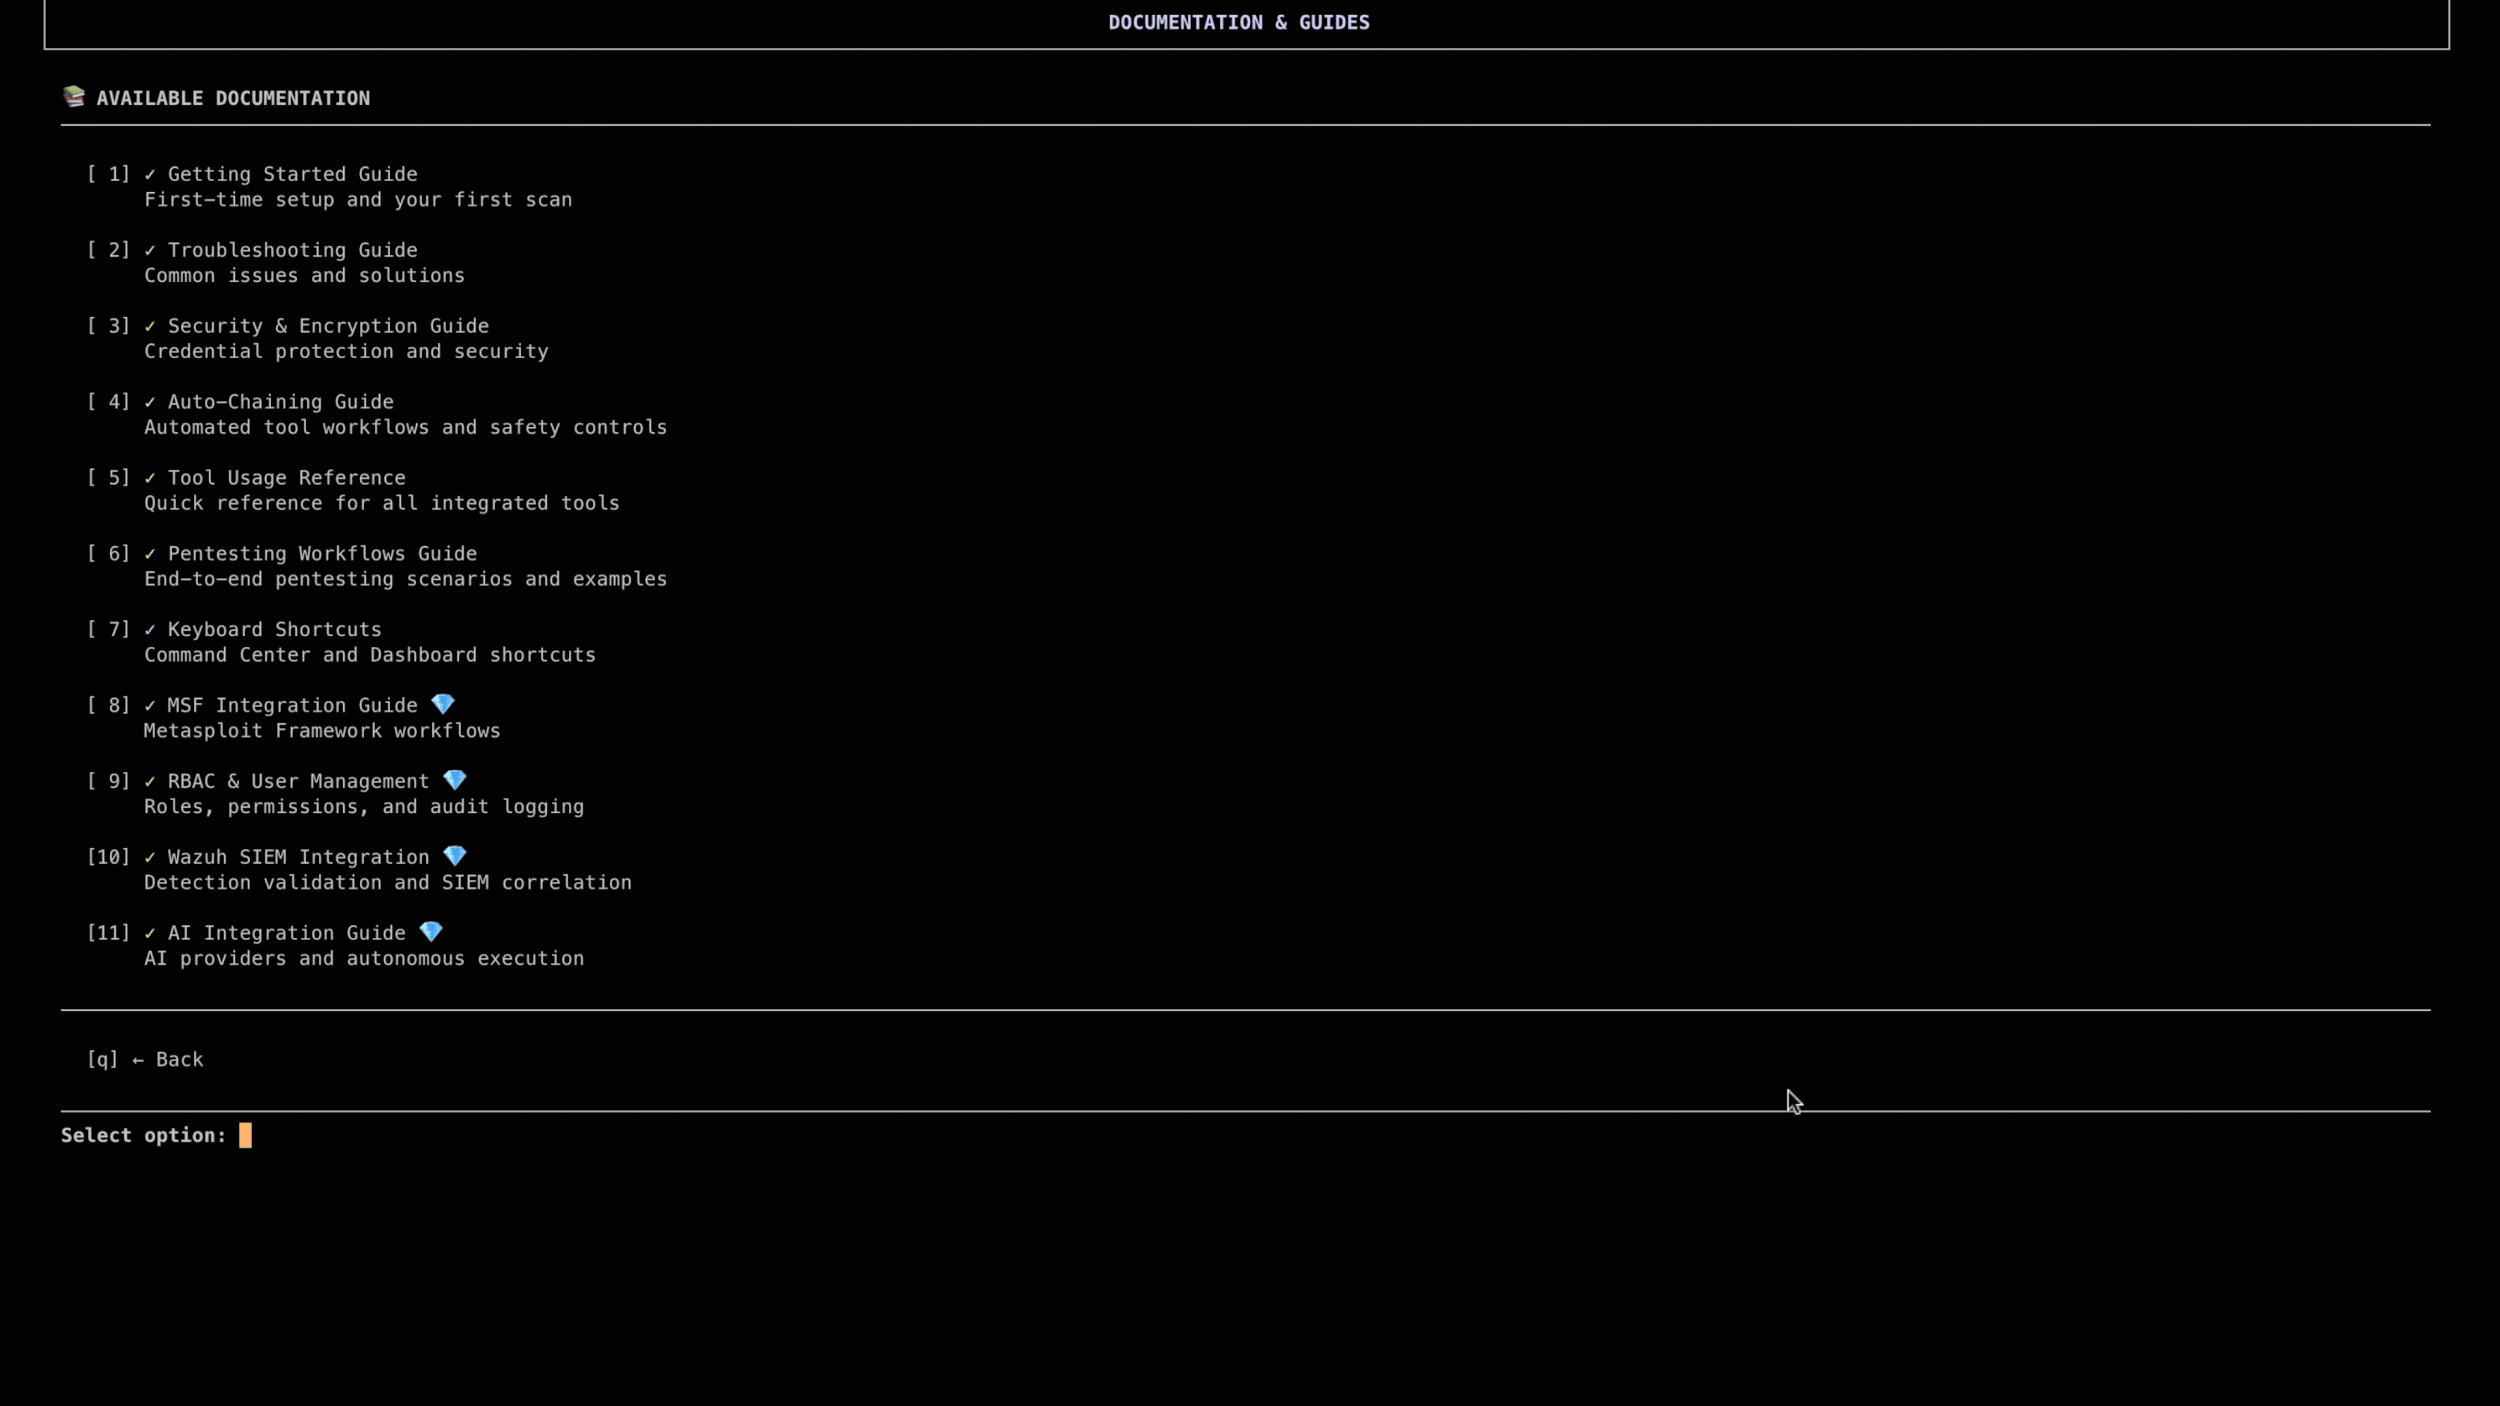2500x1406 pixels.
Task: Choose Tool Usage Reference option
Action: [x=286, y=478]
